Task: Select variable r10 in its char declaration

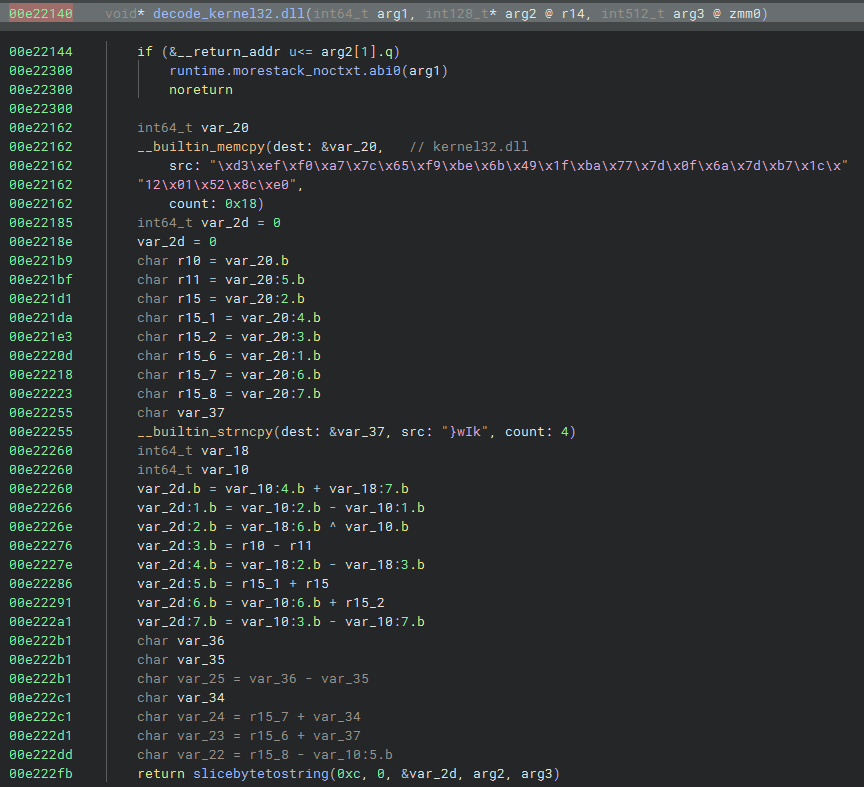Action: (189, 261)
